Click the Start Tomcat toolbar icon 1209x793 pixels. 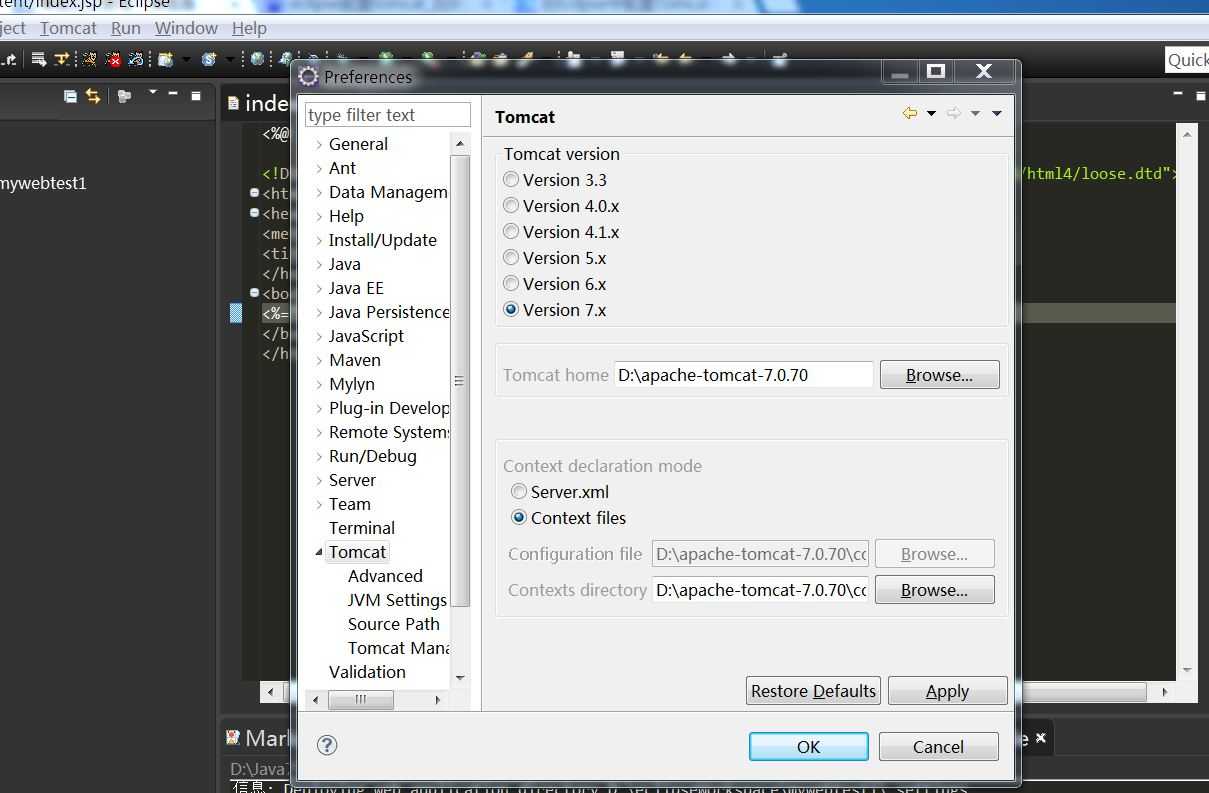coord(89,59)
